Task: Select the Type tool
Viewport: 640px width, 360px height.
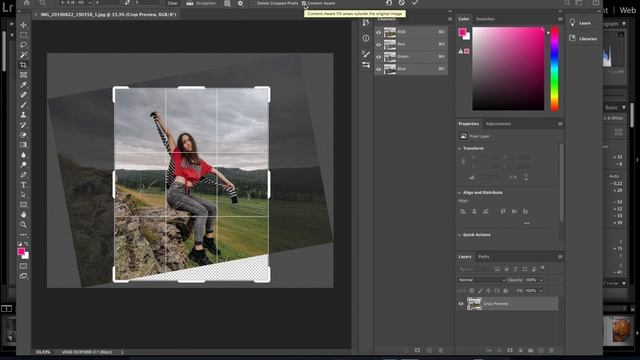Action: click(23, 185)
